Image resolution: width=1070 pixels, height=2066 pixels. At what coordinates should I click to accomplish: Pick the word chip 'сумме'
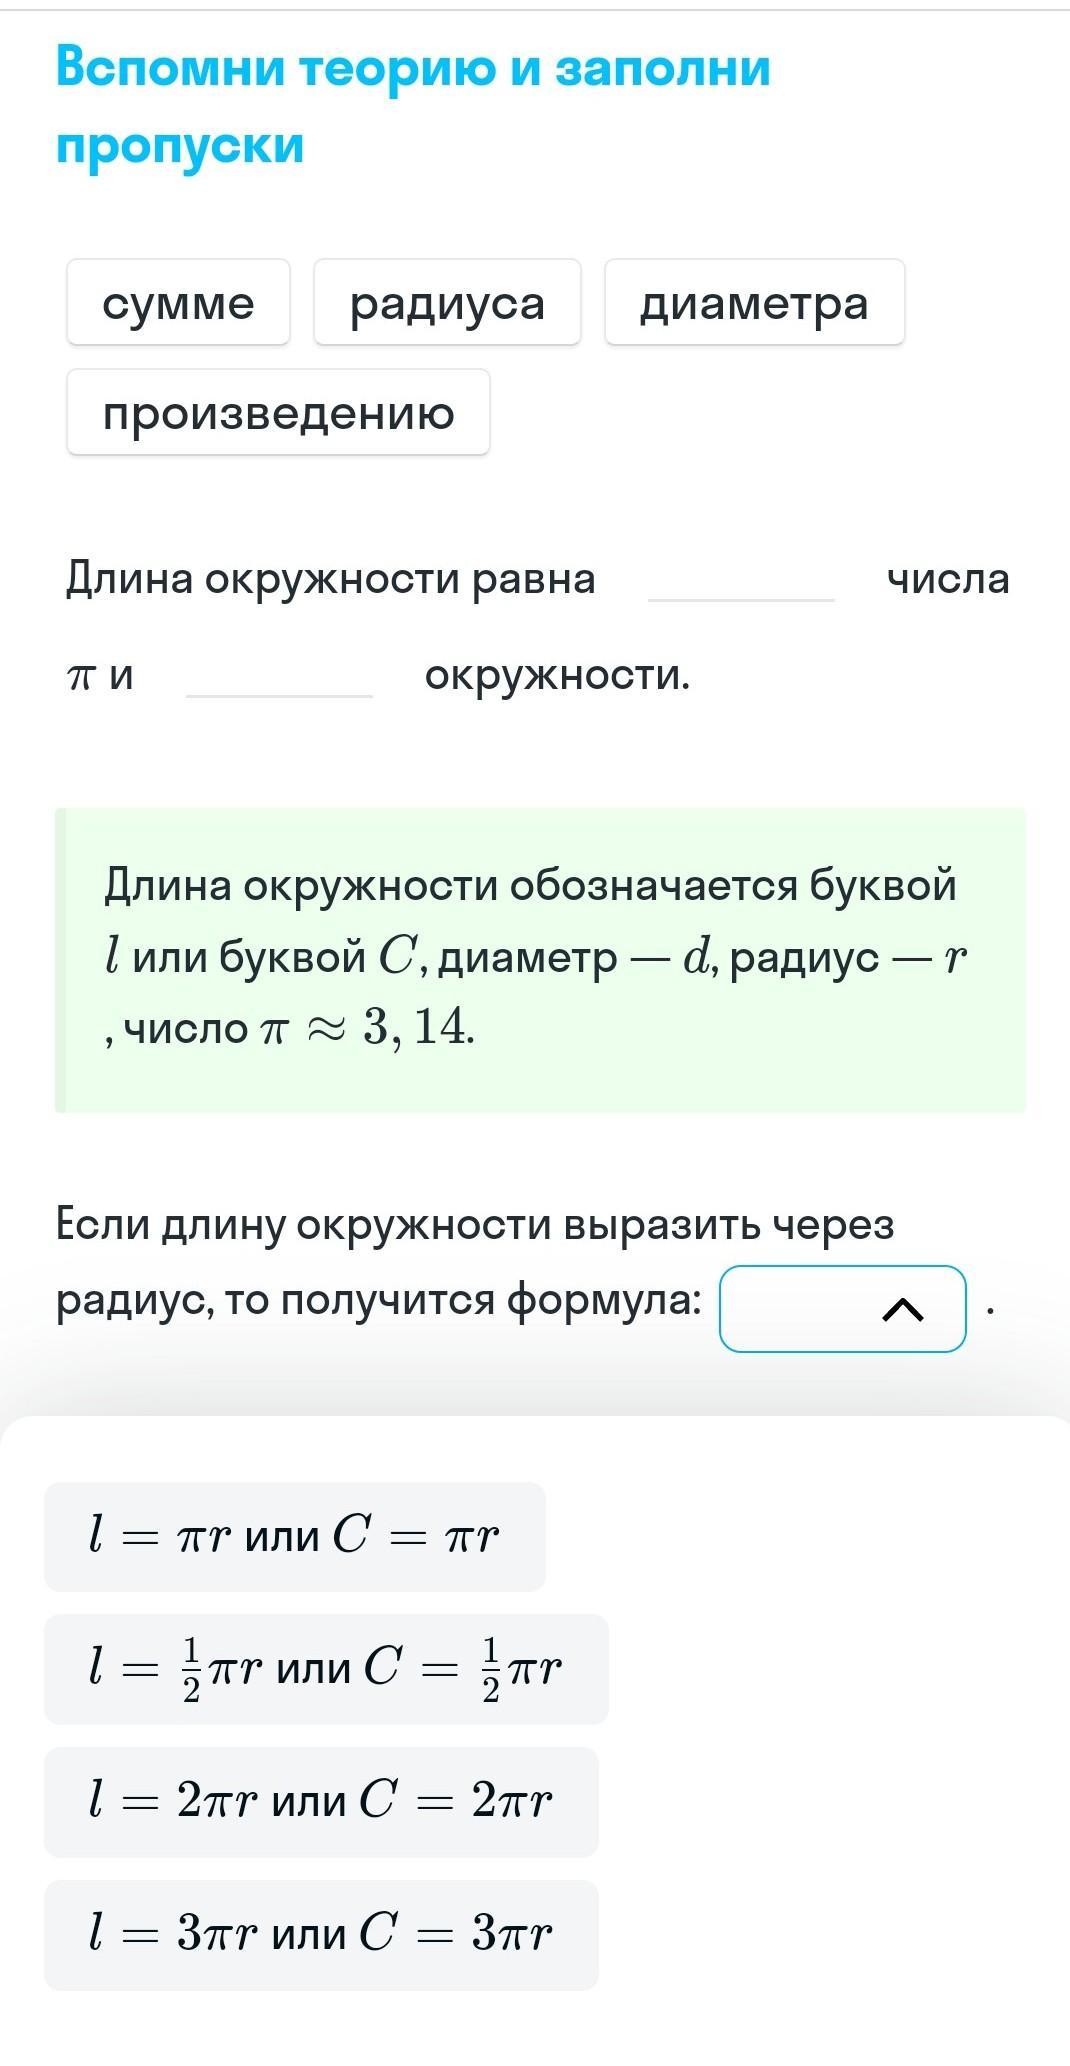178,303
